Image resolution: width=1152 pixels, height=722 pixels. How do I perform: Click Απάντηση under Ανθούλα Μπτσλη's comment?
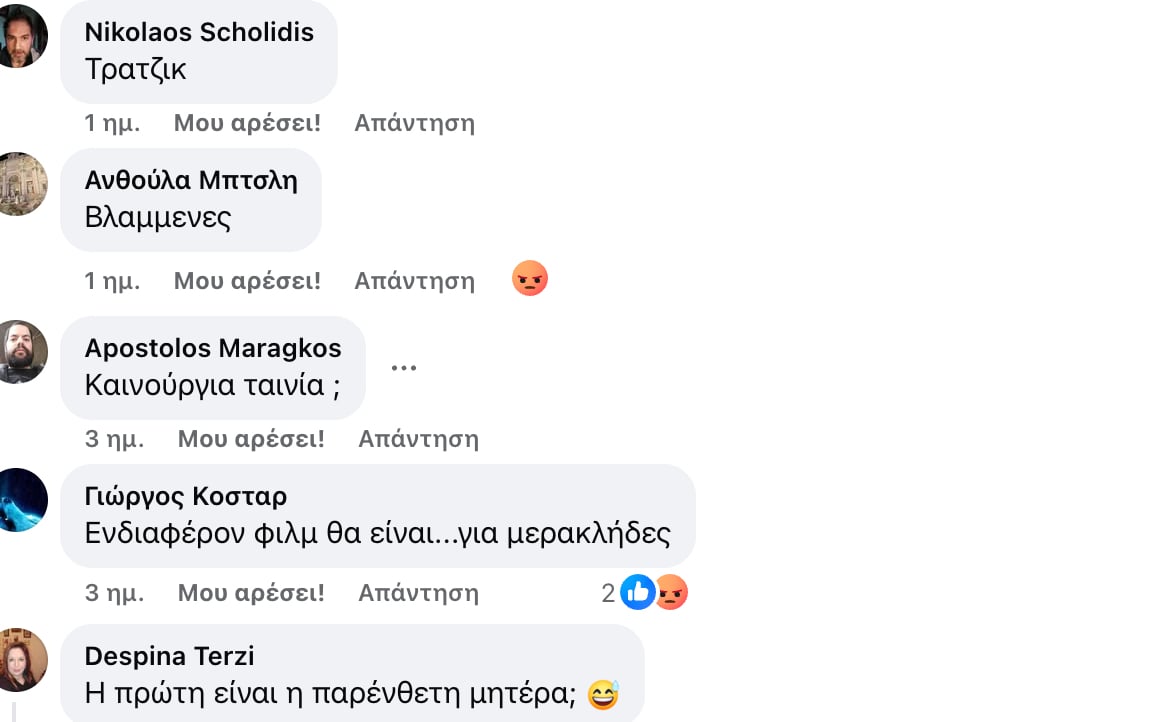[x=414, y=281]
